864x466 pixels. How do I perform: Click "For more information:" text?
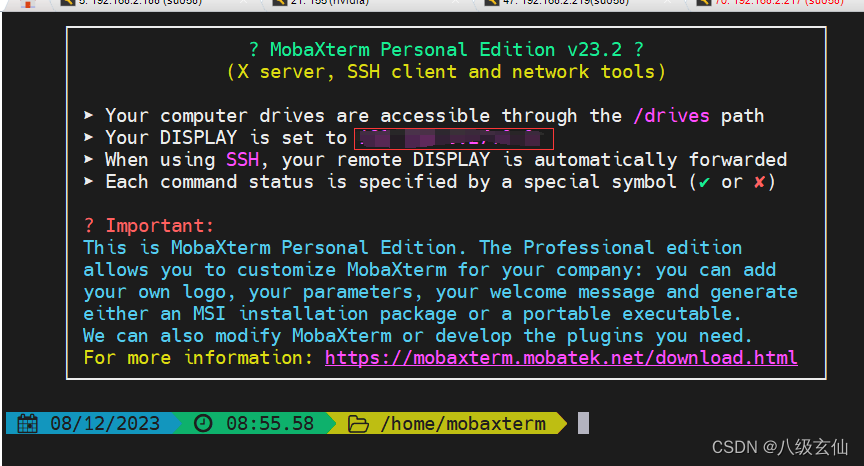pyautogui.click(x=198, y=358)
